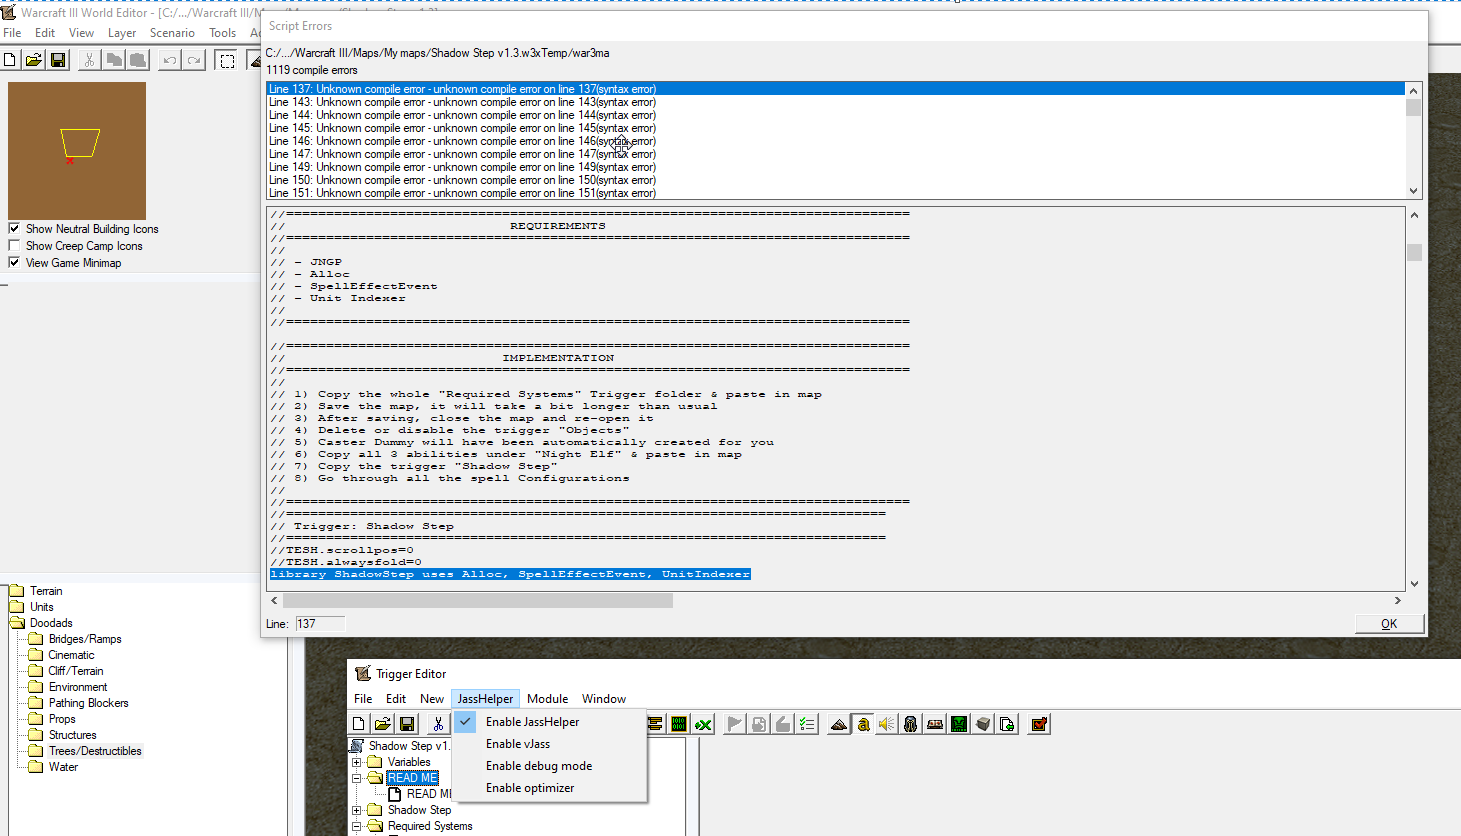This screenshot has height=836, width=1461.
Task: Select the Terrain folder in left tree
Action: point(45,591)
